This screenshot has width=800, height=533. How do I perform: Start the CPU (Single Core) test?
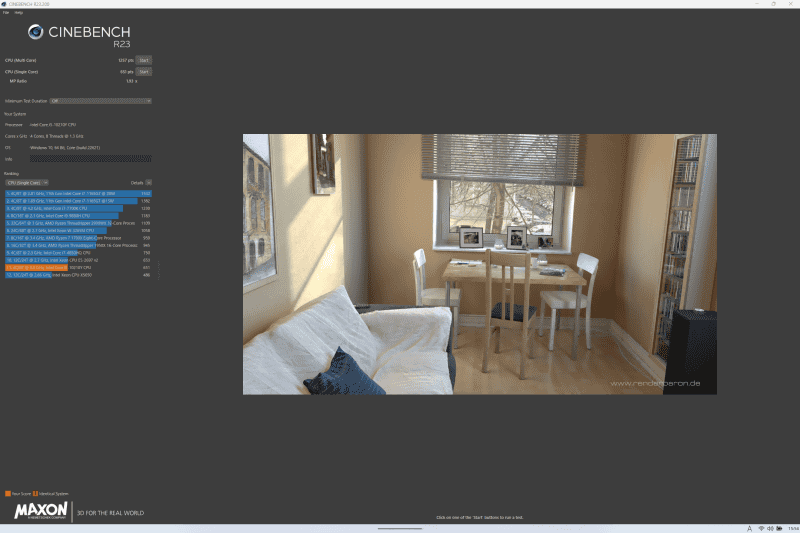[x=144, y=72]
